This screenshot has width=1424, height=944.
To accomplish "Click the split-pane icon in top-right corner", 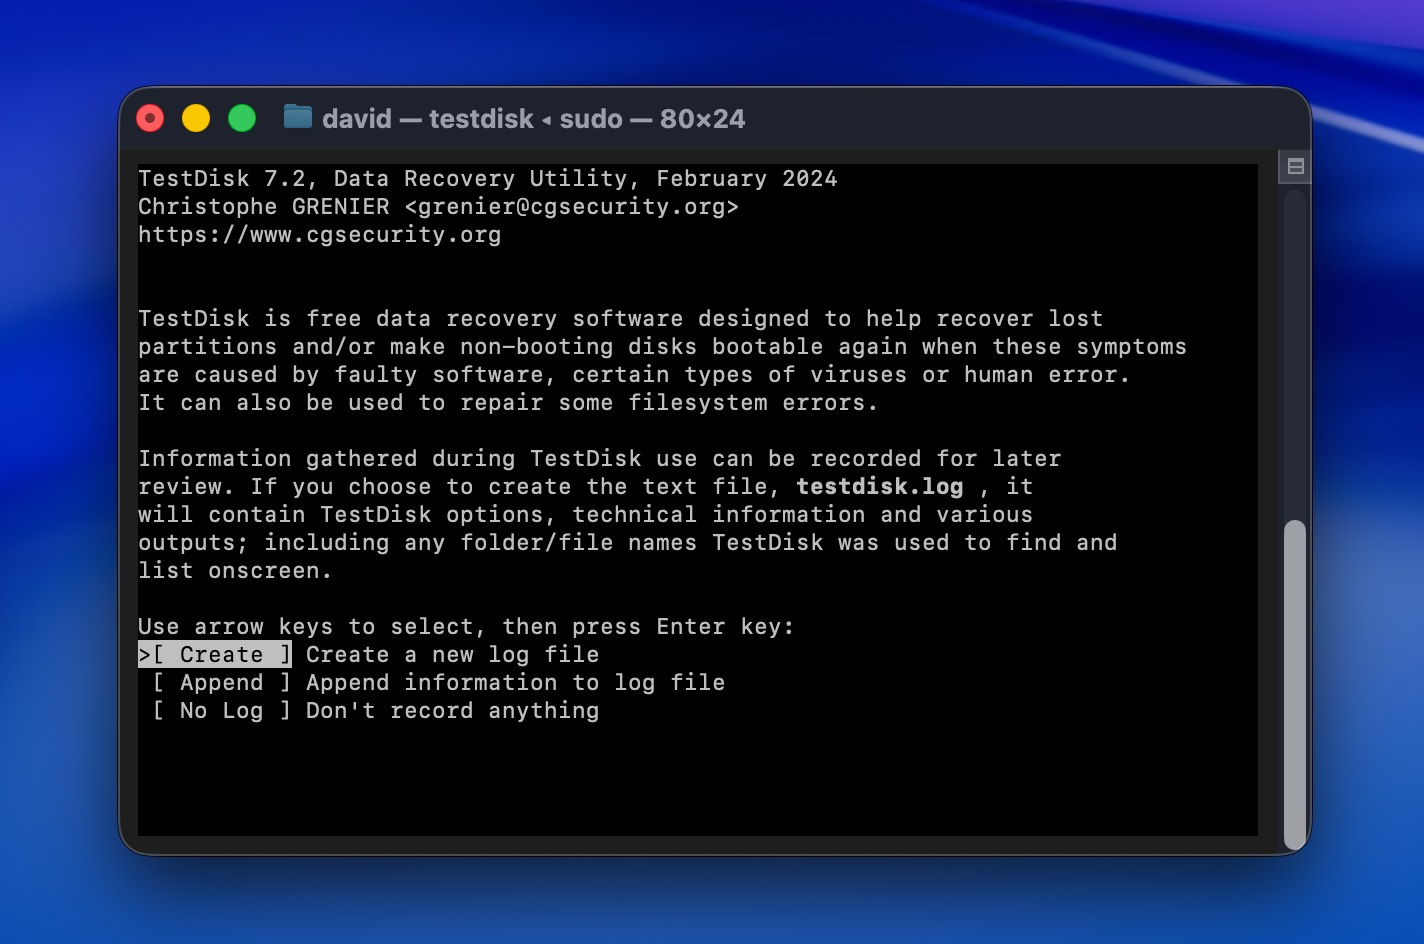I will tap(1294, 166).
